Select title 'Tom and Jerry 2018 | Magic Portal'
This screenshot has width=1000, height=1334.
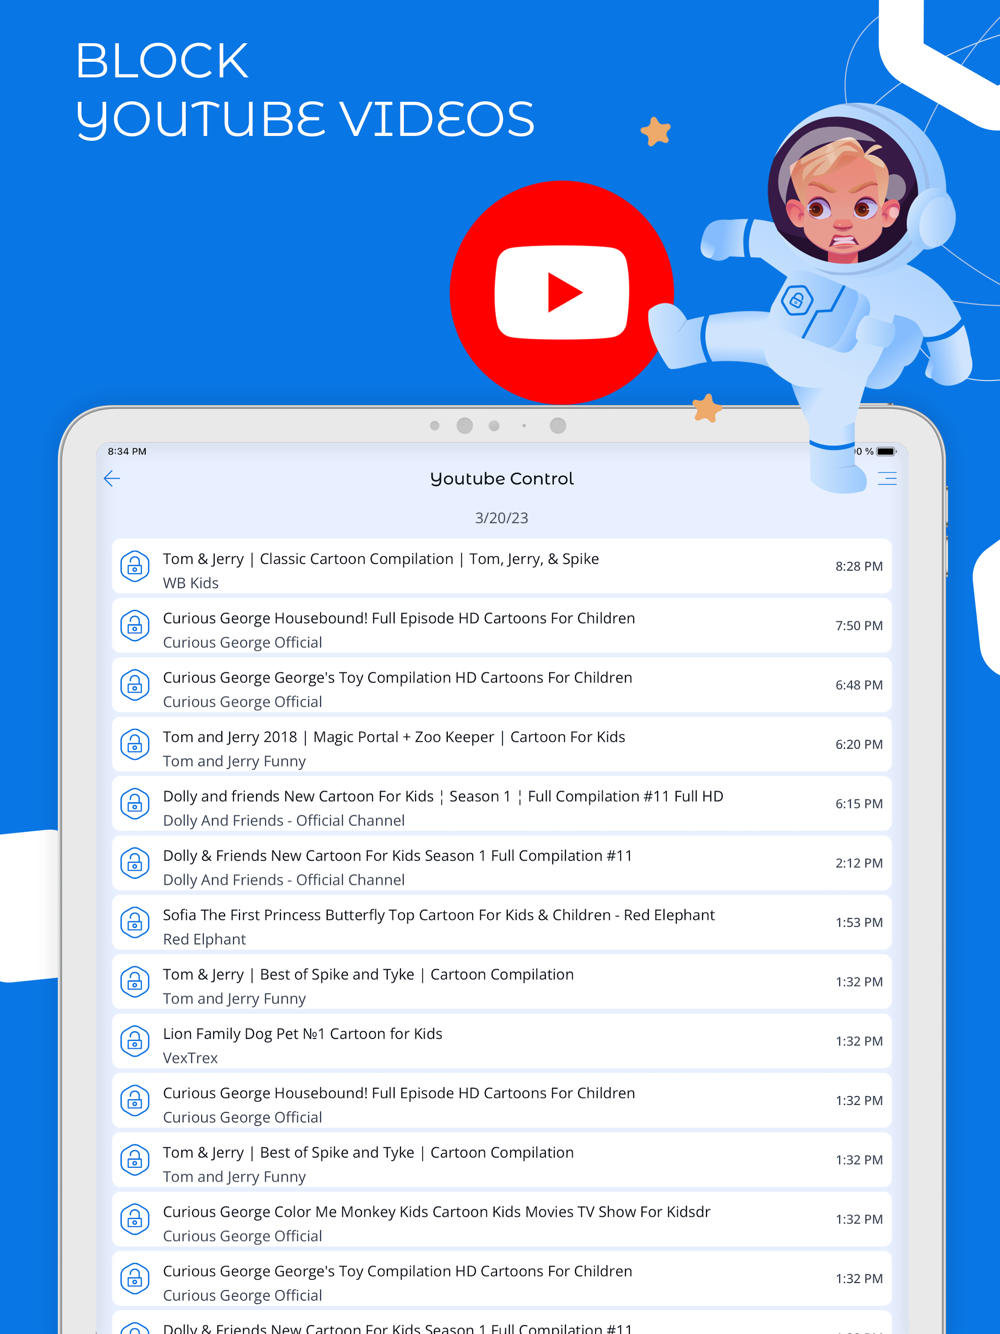pyautogui.click(x=394, y=737)
